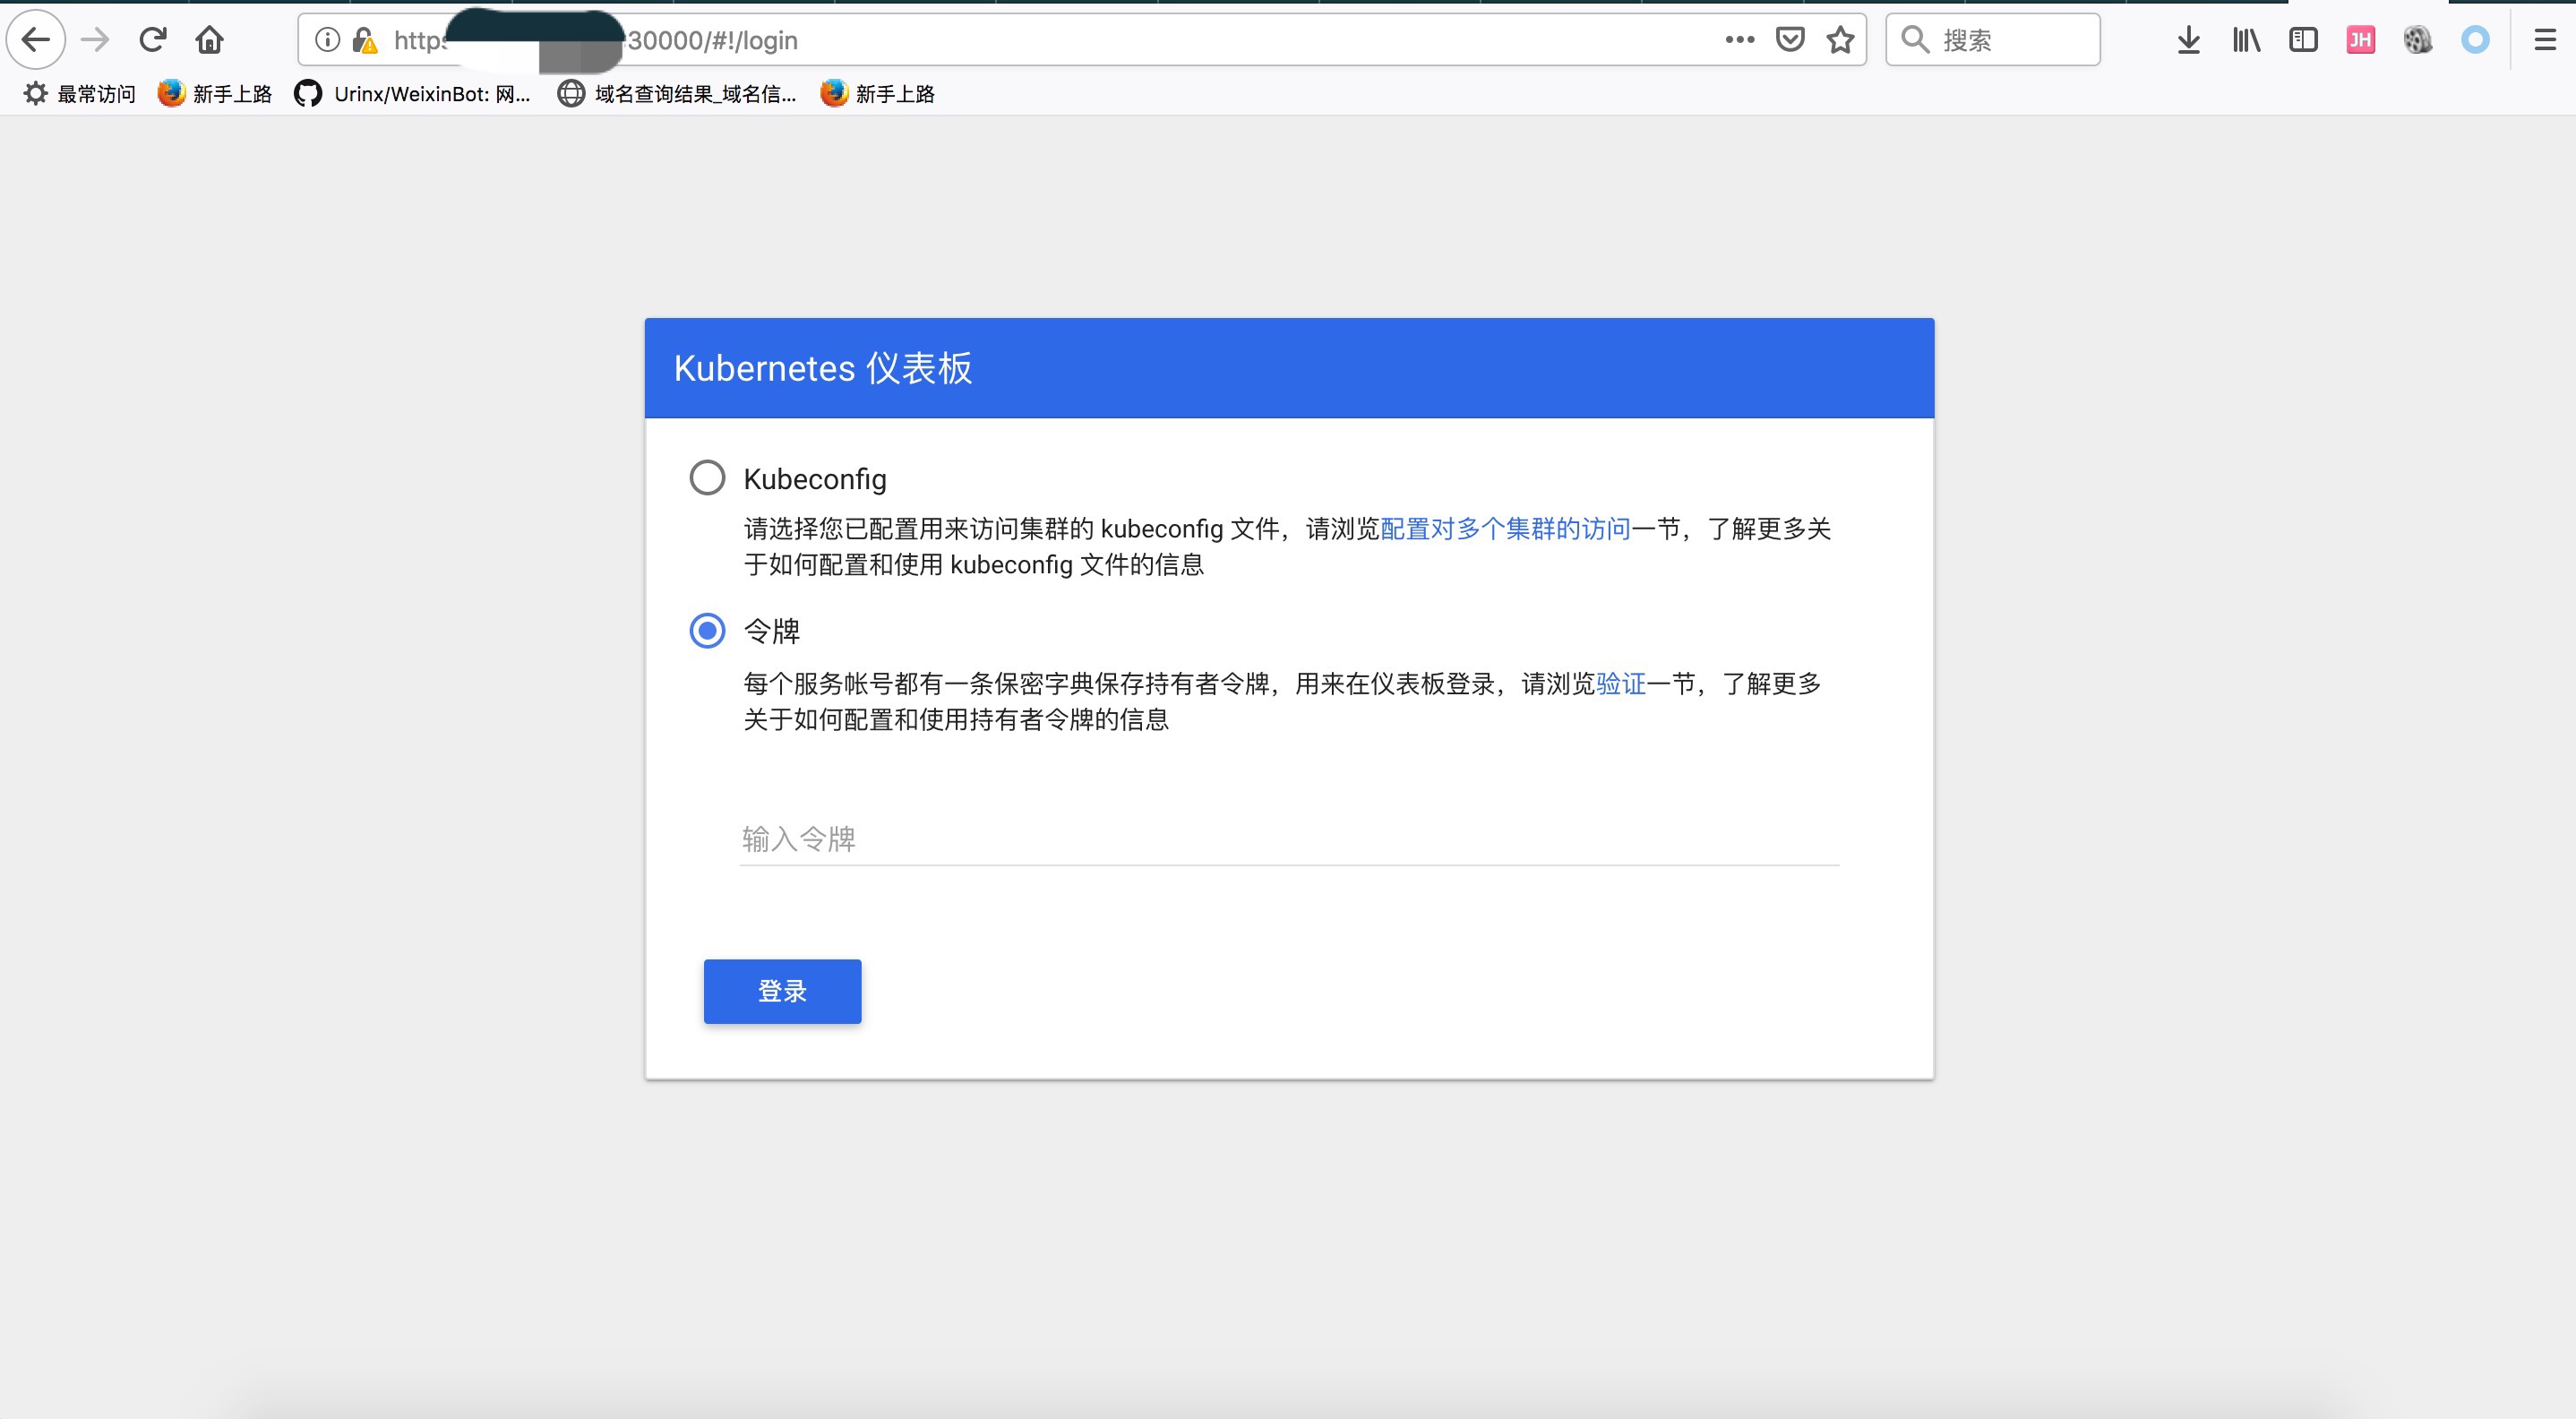Reload the page with refresh icon
2576x1419 pixels.
tap(152, 40)
